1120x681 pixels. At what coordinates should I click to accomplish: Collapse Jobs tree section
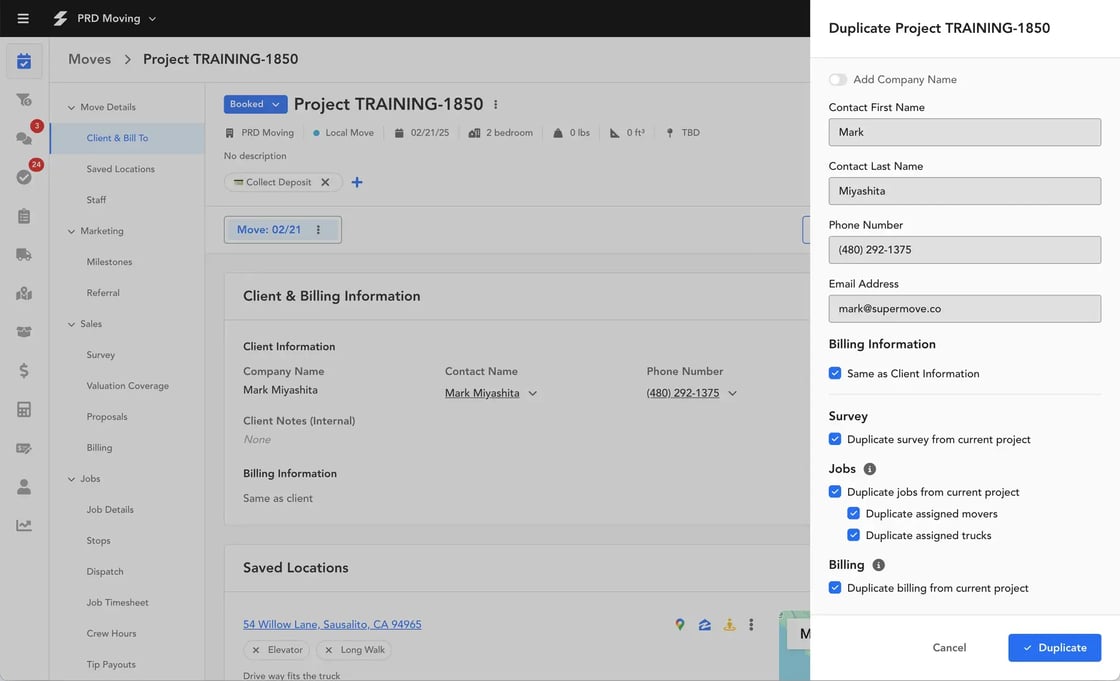(x=71, y=479)
